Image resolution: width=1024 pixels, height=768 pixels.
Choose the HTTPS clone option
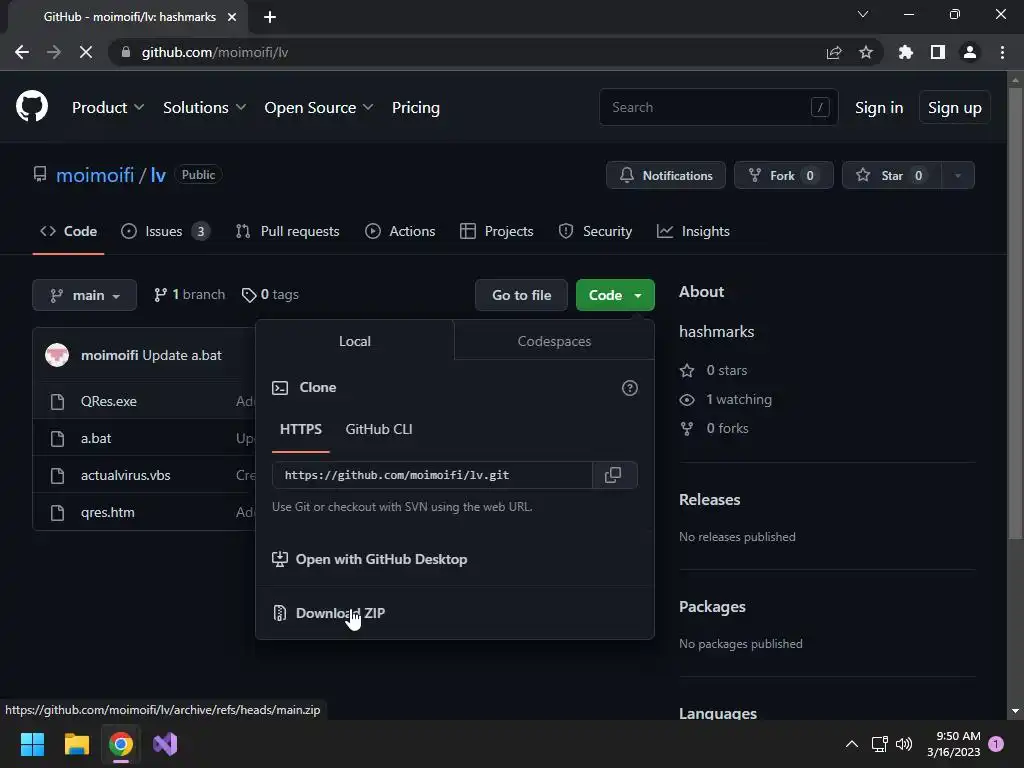[300, 429]
